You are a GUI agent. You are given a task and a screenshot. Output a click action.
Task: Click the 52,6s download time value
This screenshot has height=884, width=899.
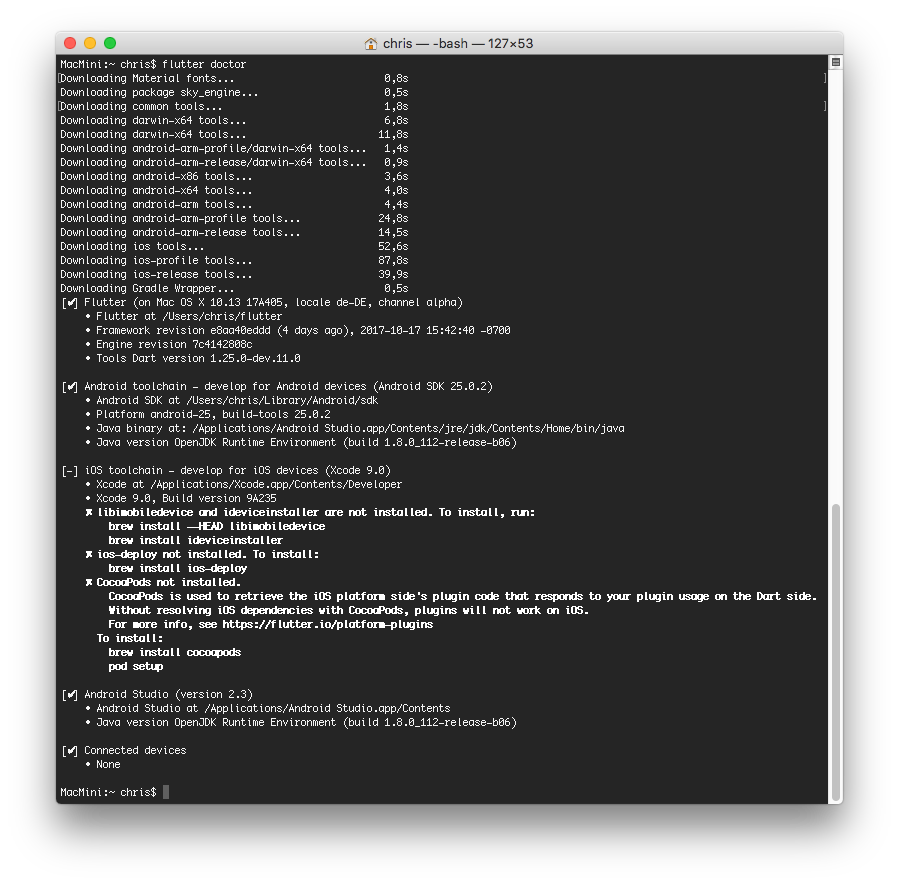coord(393,246)
